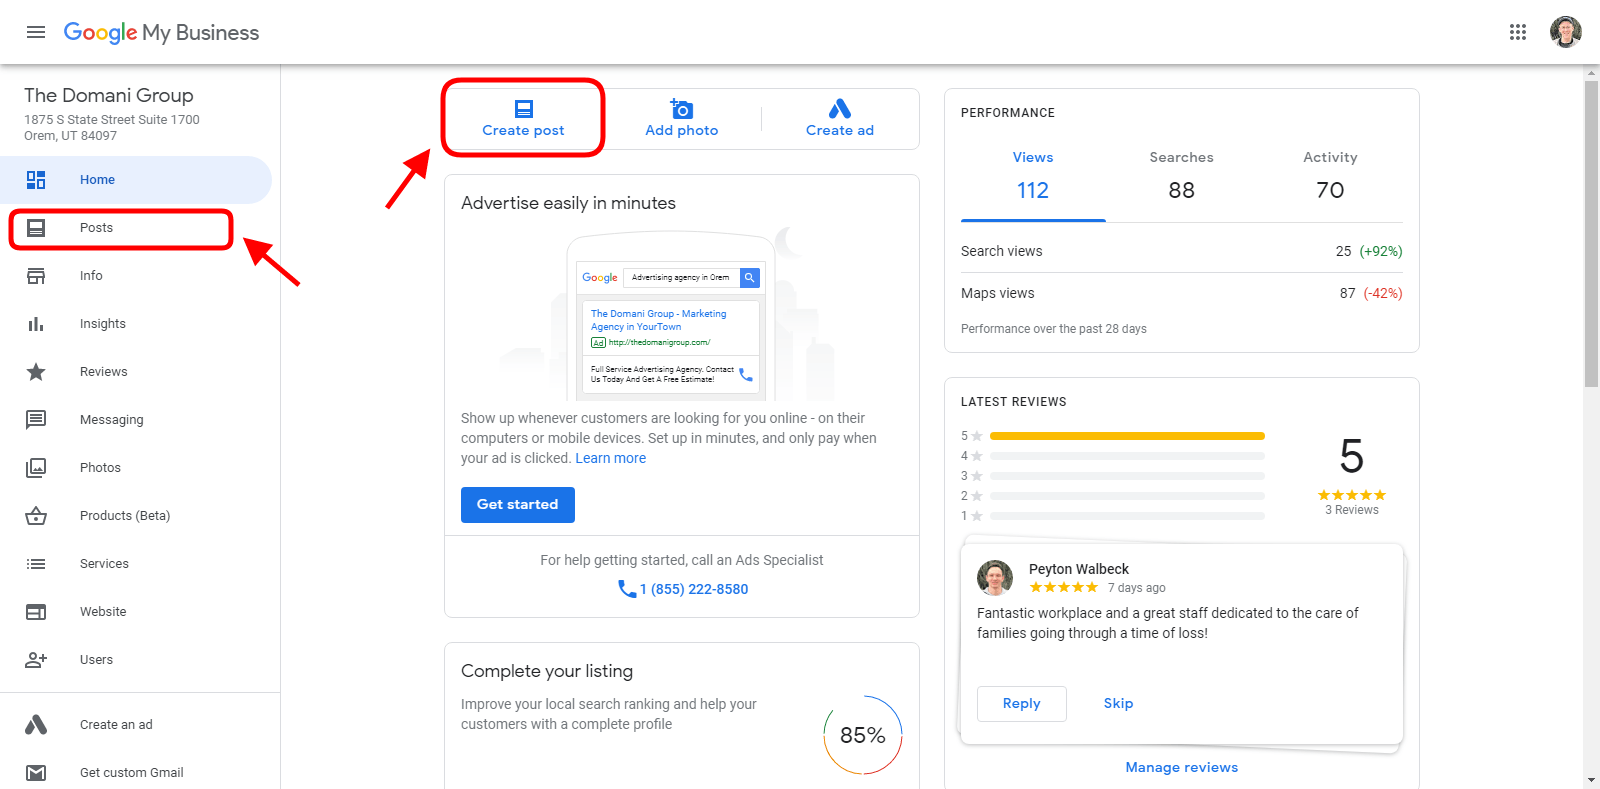This screenshot has width=1600, height=789.
Task: Open Photos in the sidebar
Action: [136, 468]
